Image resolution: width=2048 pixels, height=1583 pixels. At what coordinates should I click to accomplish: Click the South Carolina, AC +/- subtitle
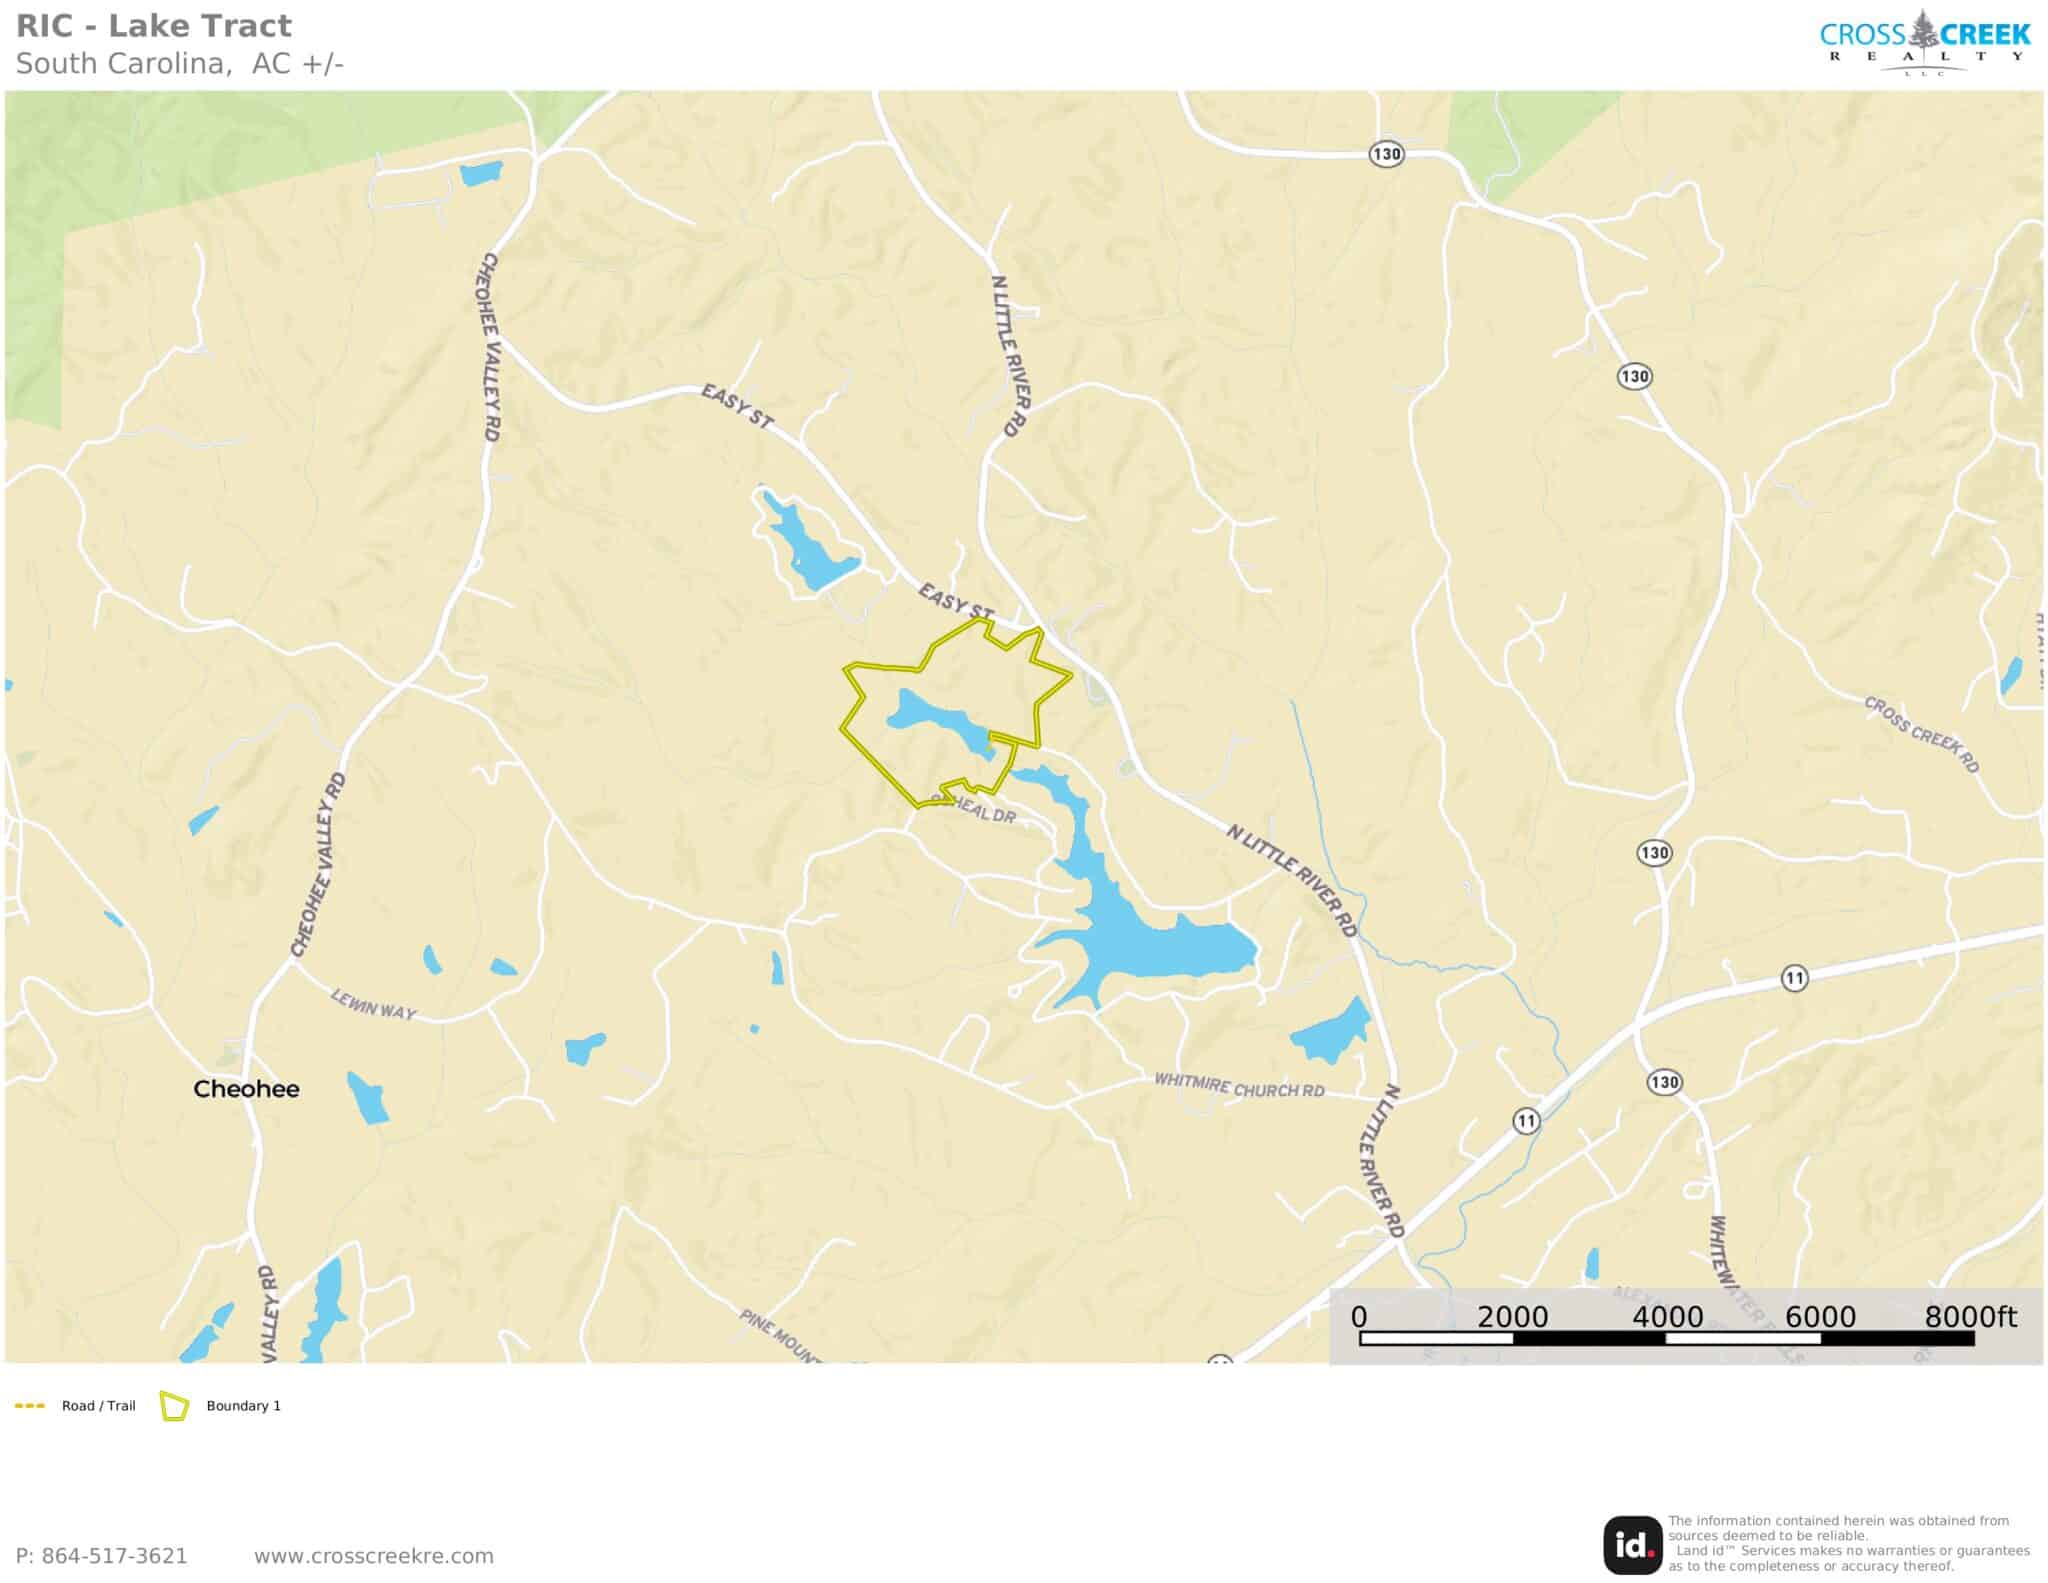180,63
